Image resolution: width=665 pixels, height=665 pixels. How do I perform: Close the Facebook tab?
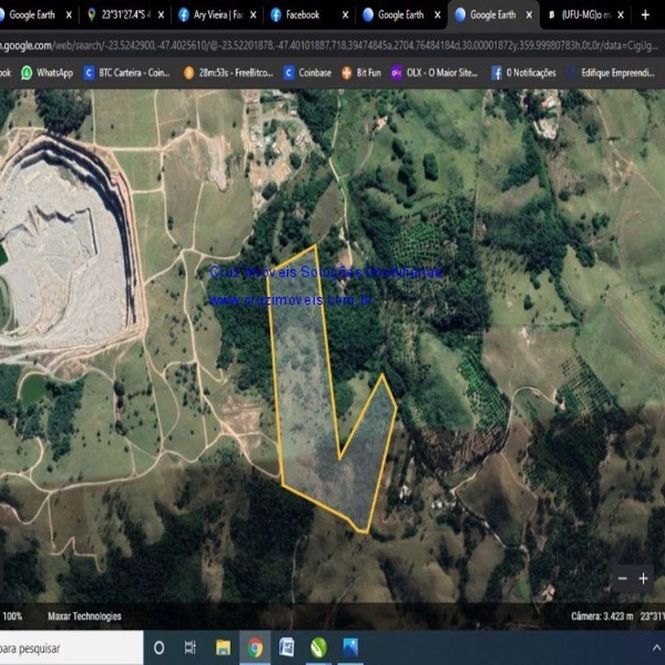[345, 15]
